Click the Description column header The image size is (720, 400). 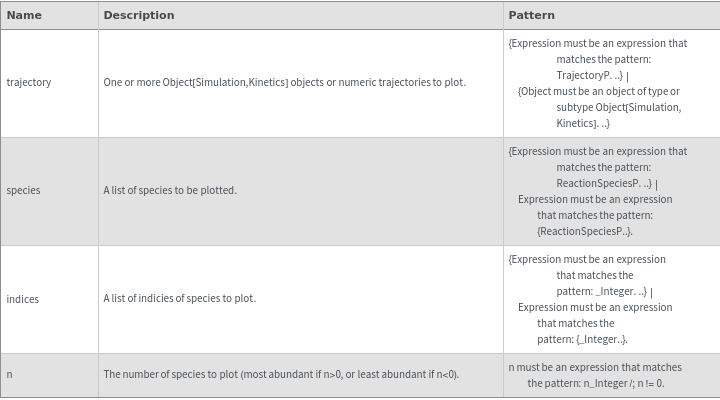tap(138, 15)
